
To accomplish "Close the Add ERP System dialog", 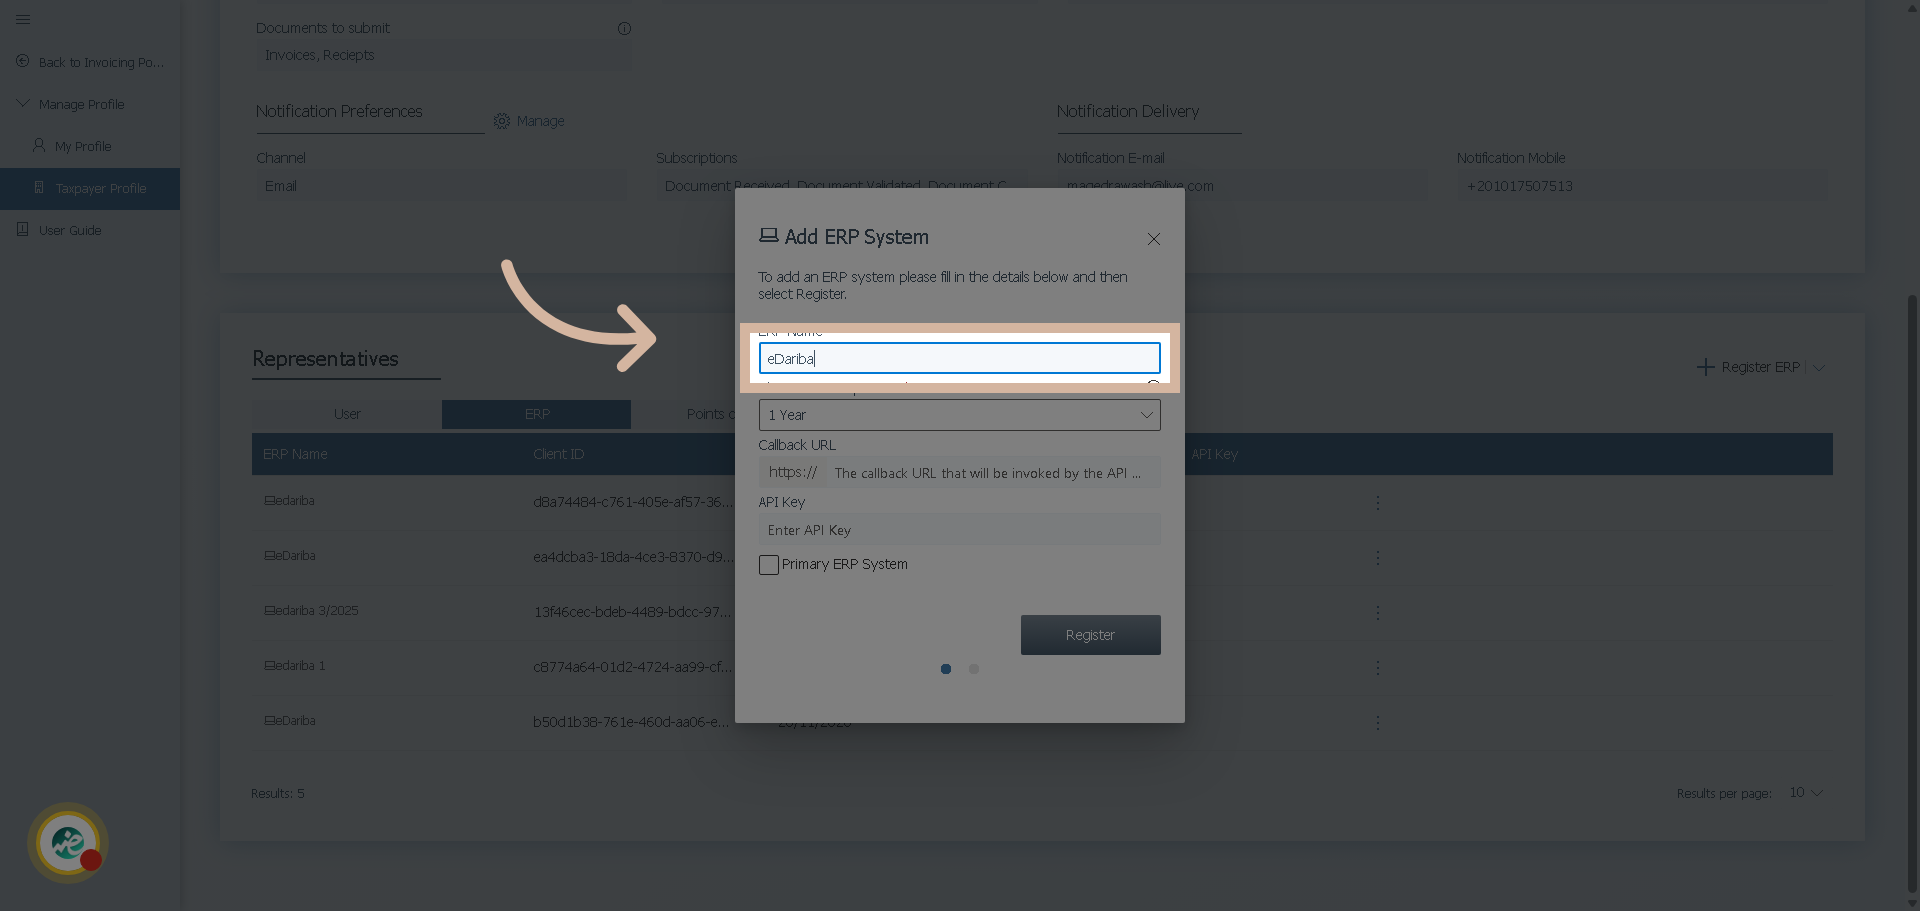I will pyautogui.click(x=1154, y=239).
